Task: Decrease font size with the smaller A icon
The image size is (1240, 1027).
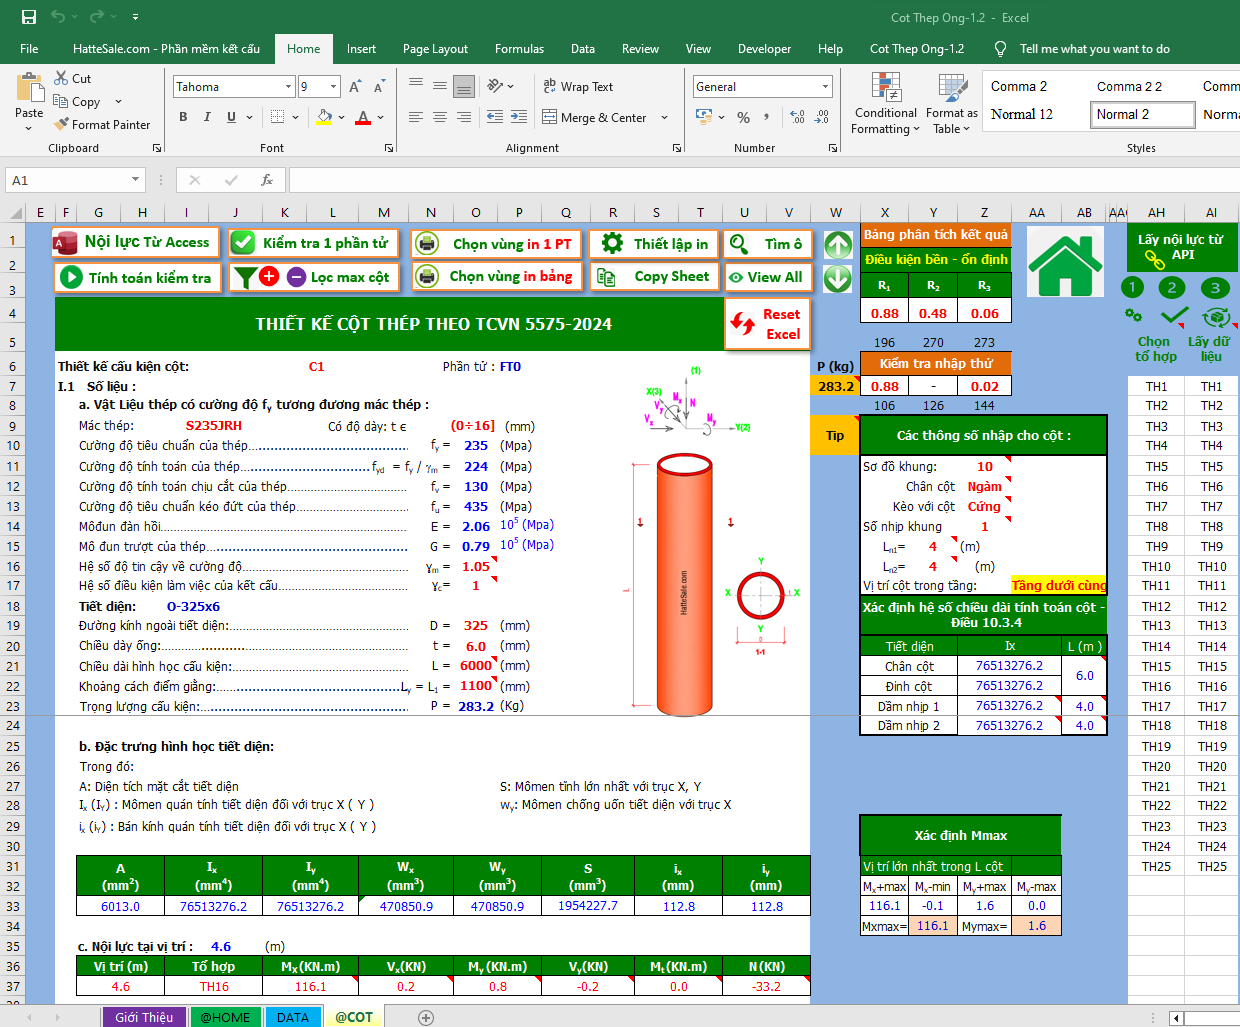Action: [379, 87]
